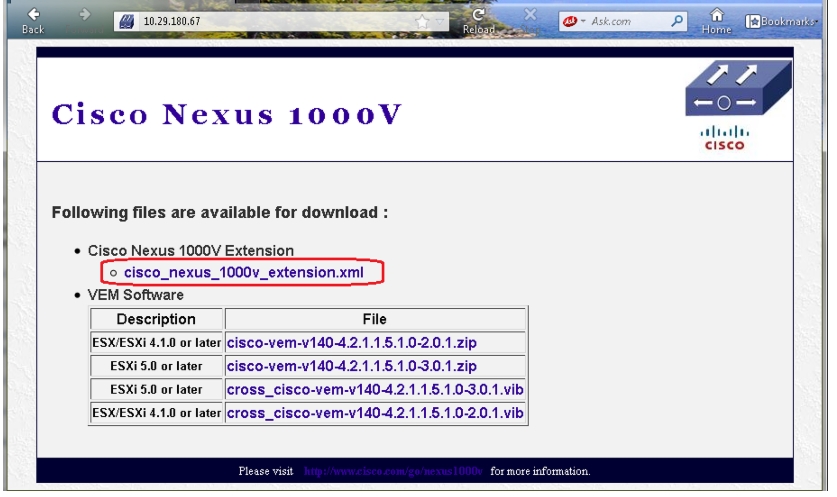Click the Reload page button

click(478, 20)
